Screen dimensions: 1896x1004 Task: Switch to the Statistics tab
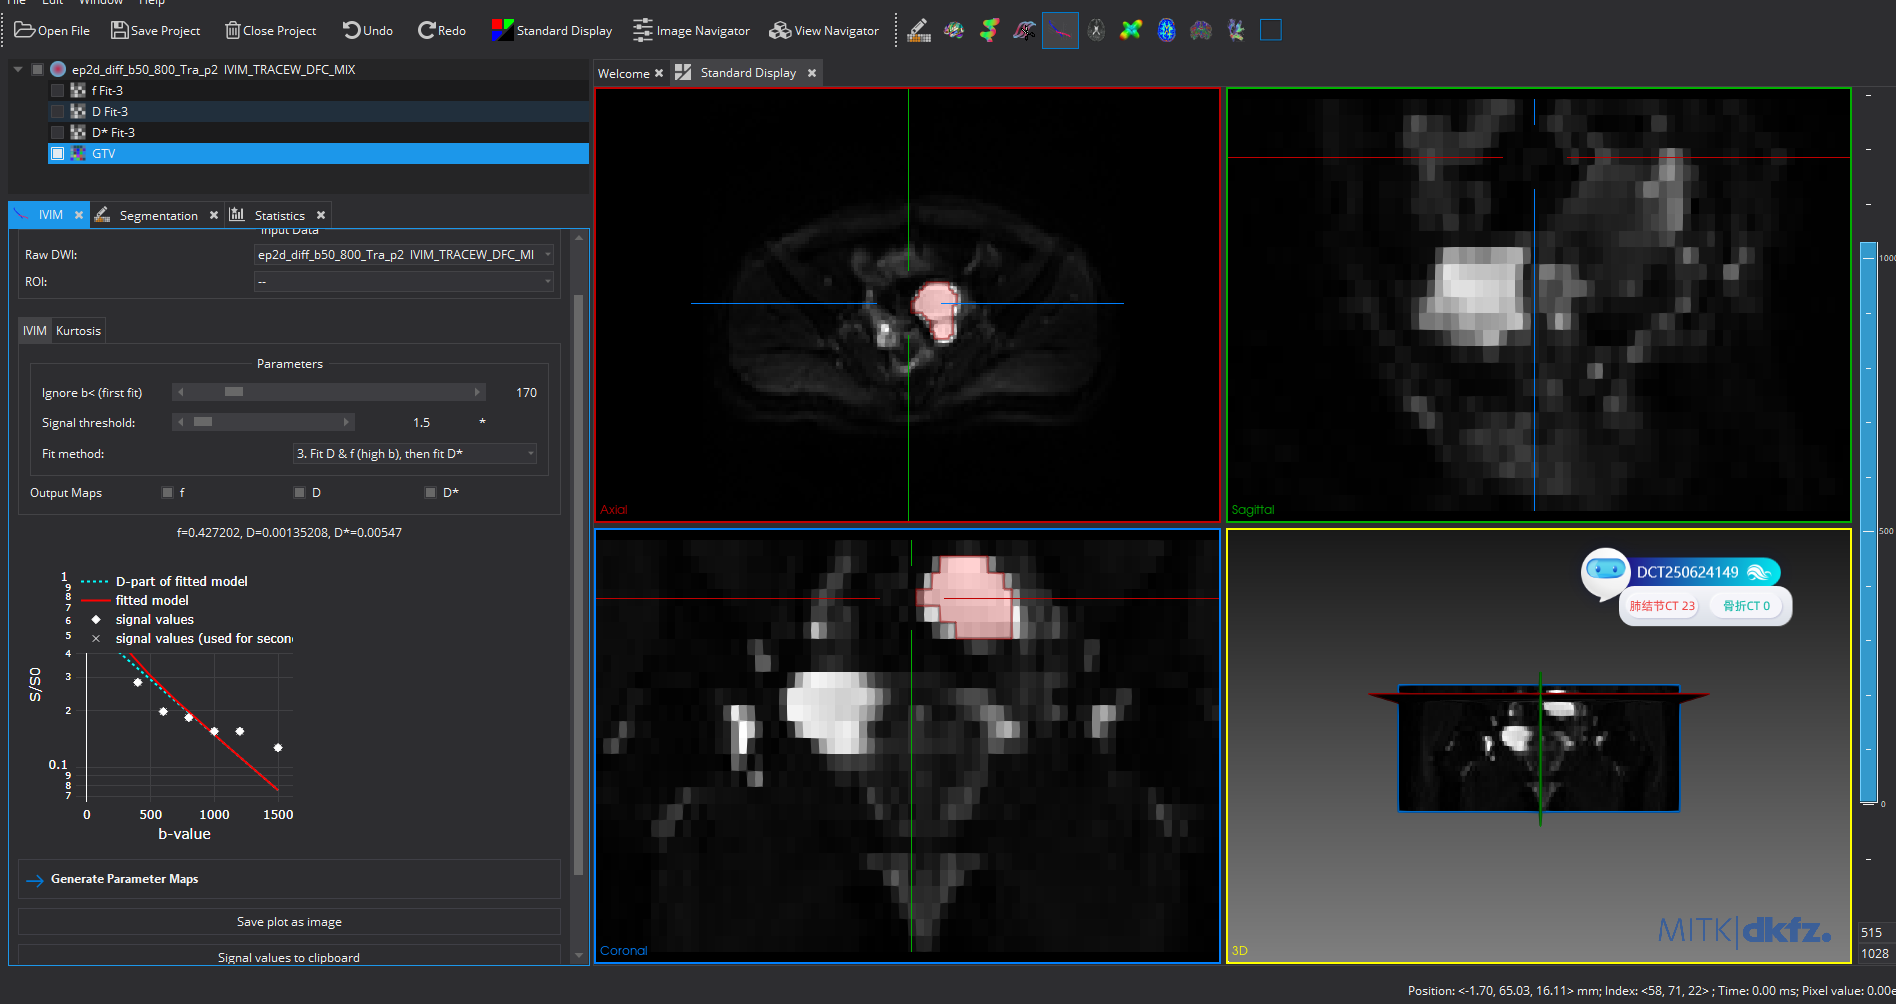278,216
